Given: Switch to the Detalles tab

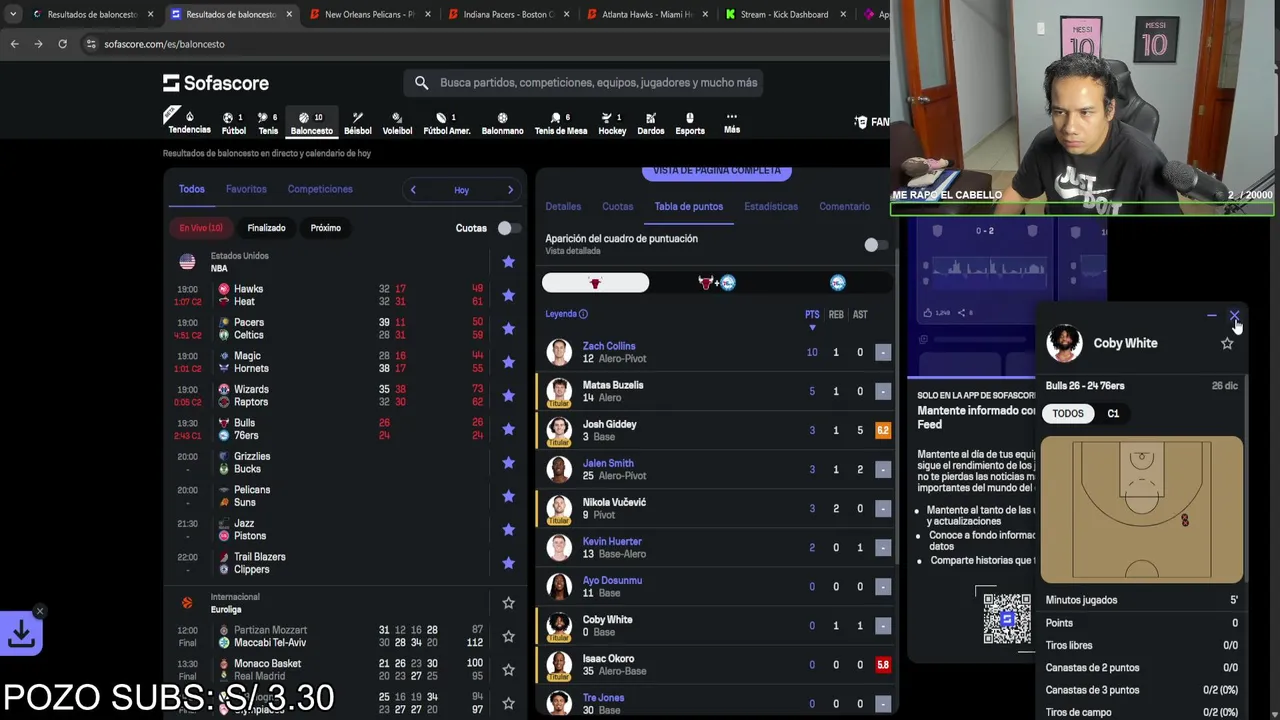Looking at the screenshot, I should 563,206.
